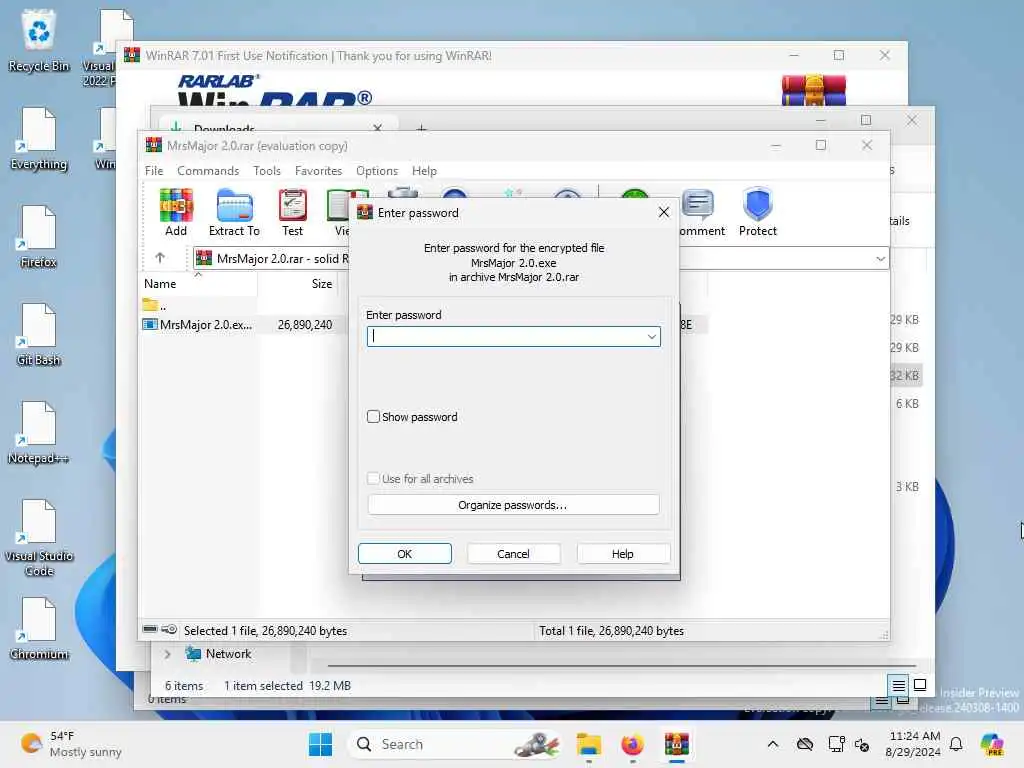The height and width of the screenshot is (768, 1024).
Task: Click the Network item in Explorer sidebar
Action: pyautogui.click(x=228, y=654)
